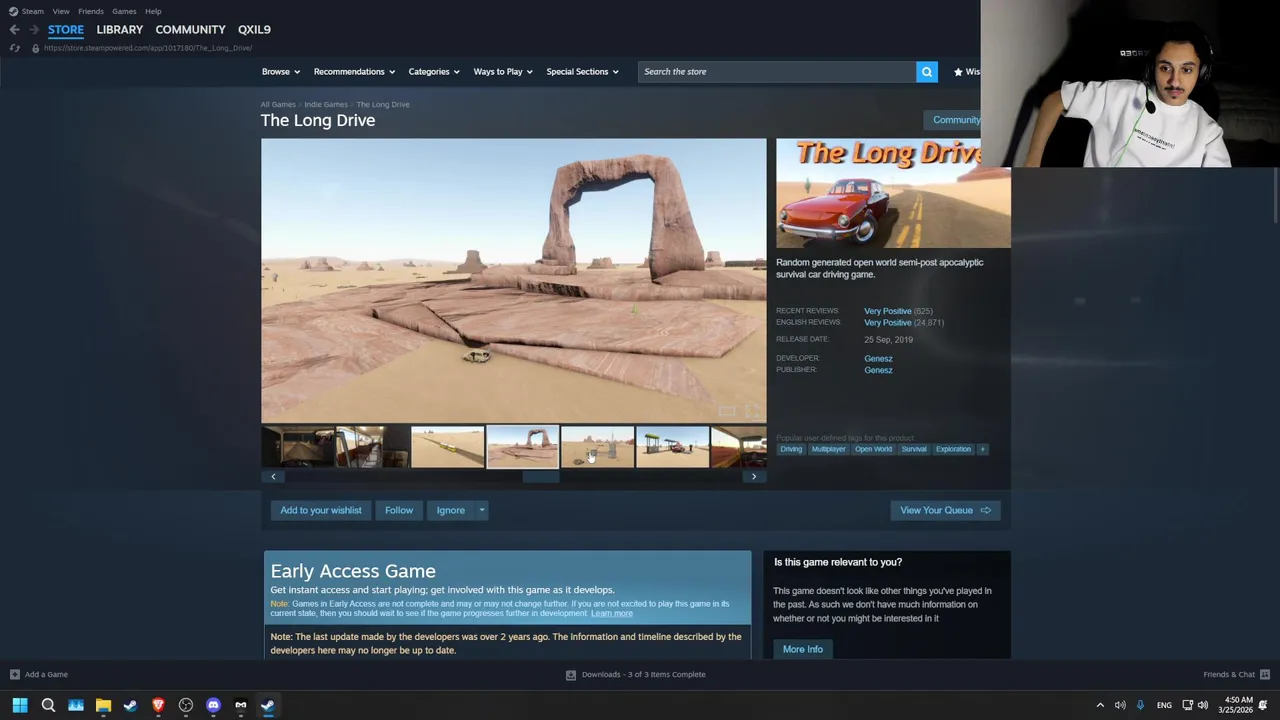Open the Genesz developer link
1280x720 pixels.
tap(878, 358)
